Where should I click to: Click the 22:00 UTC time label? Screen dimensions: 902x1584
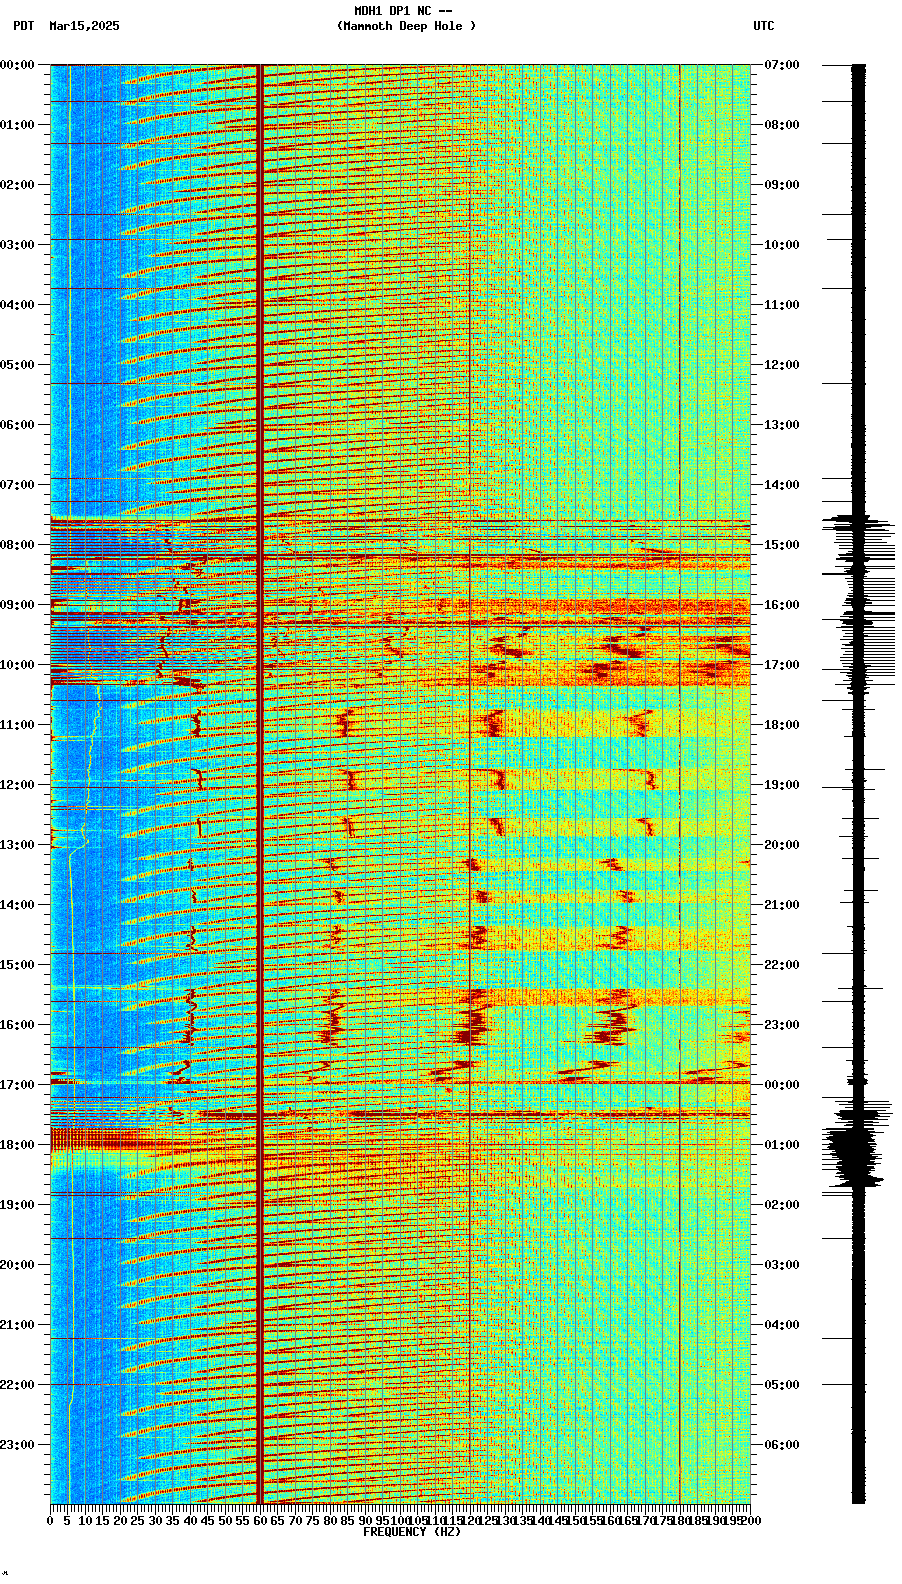(x=782, y=965)
